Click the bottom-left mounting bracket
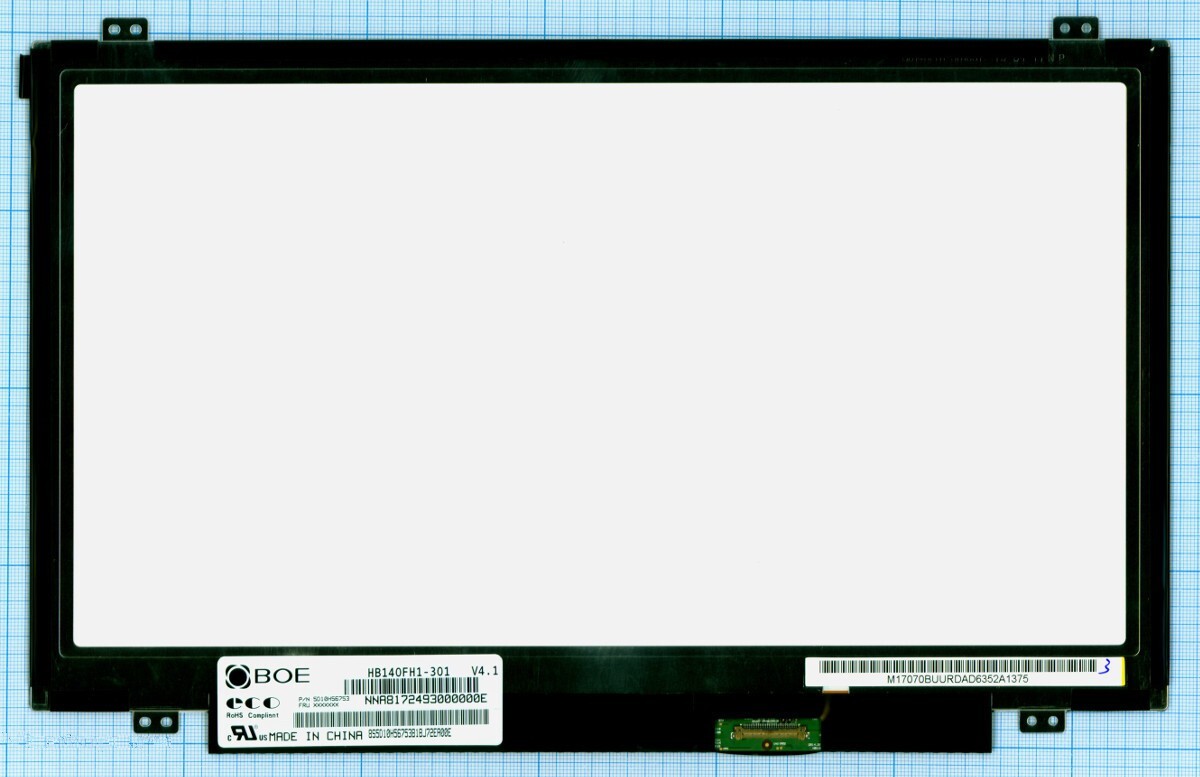Image resolution: width=1200 pixels, height=777 pixels. click(x=154, y=720)
